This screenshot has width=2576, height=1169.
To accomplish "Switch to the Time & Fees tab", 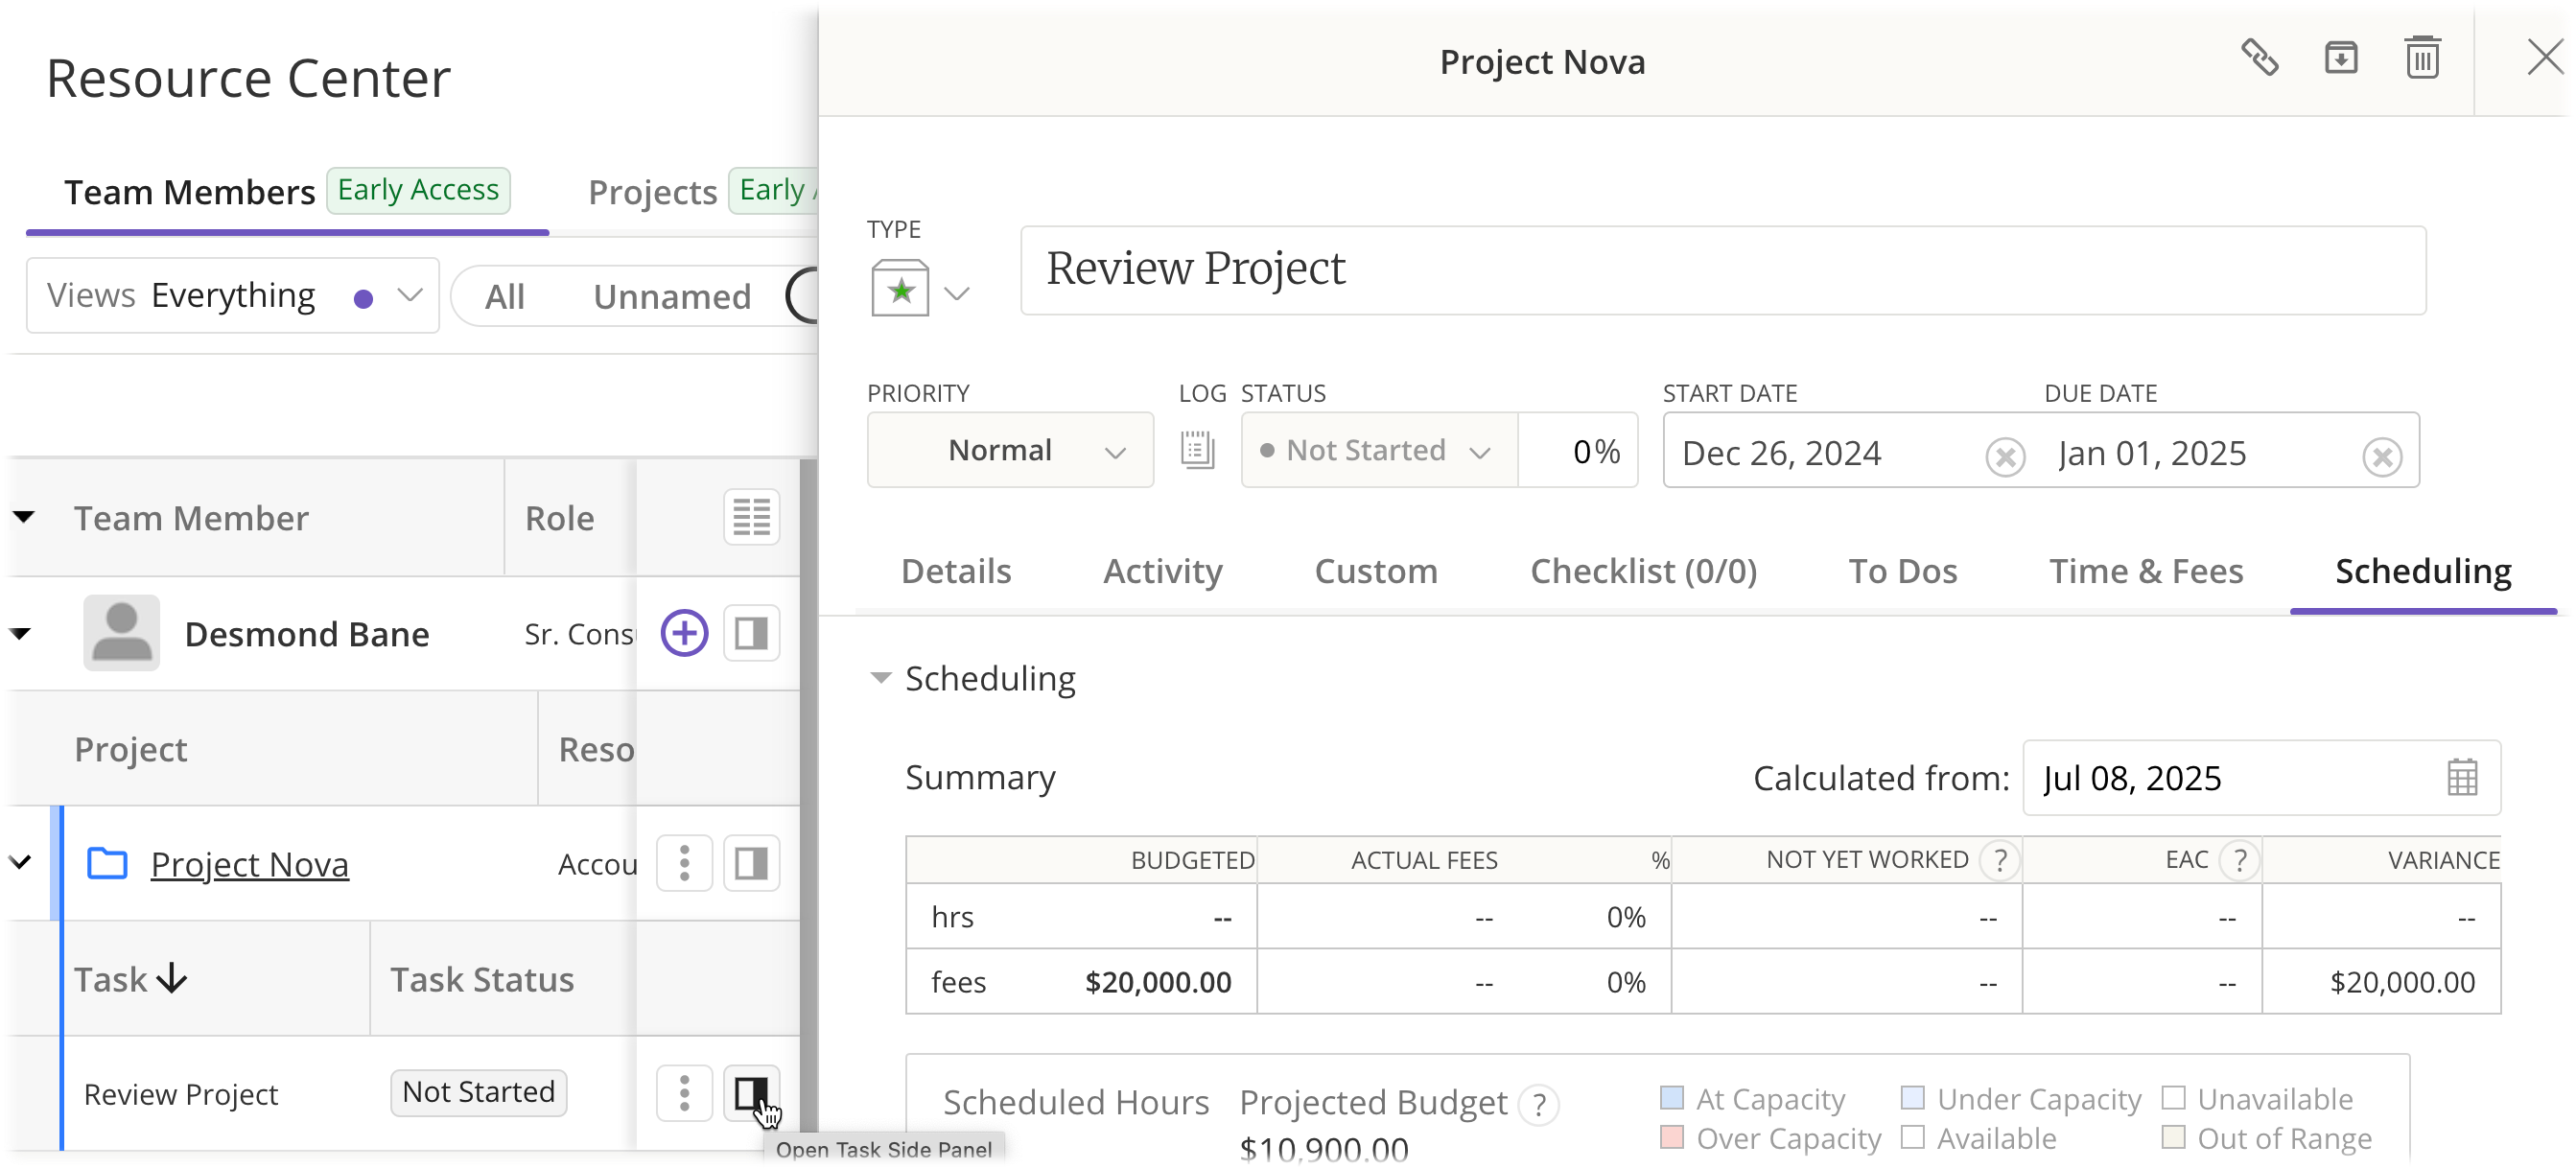I will coord(2146,571).
